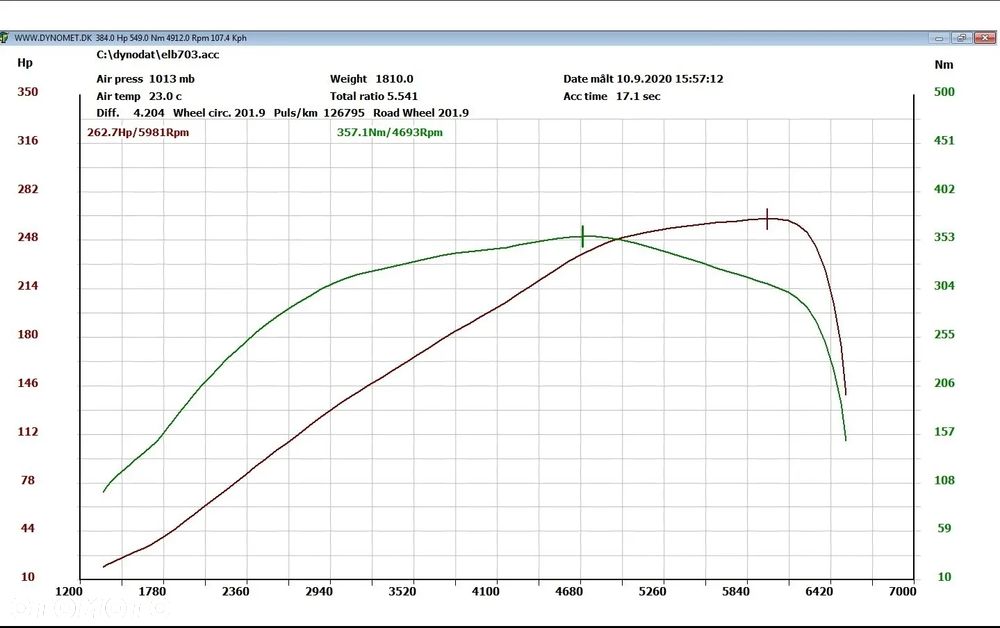Click the 7000 rpm axis label
The height and width of the screenshot is (628, 1000).
point(902,592)
